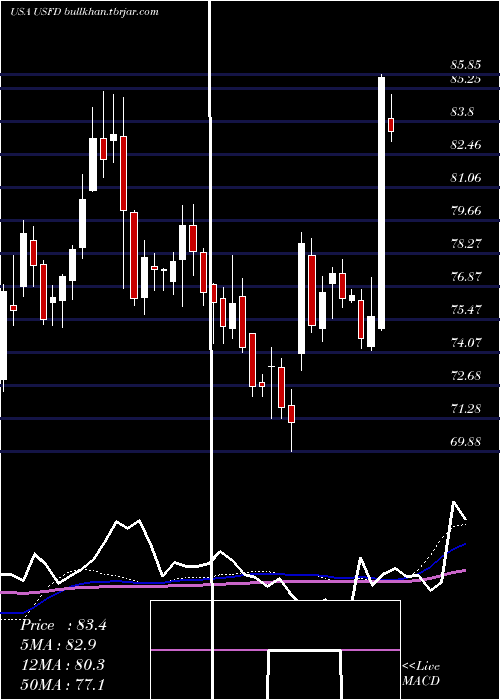
Task: Click the 'USA USFD bullkhan.tbrjar.com' header text
Action: click(84, 12)
